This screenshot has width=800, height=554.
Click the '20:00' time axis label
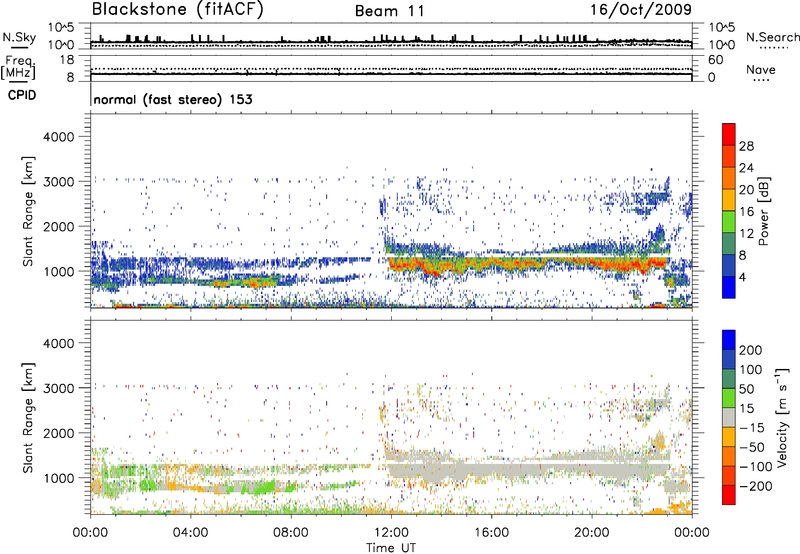(592, 533)
